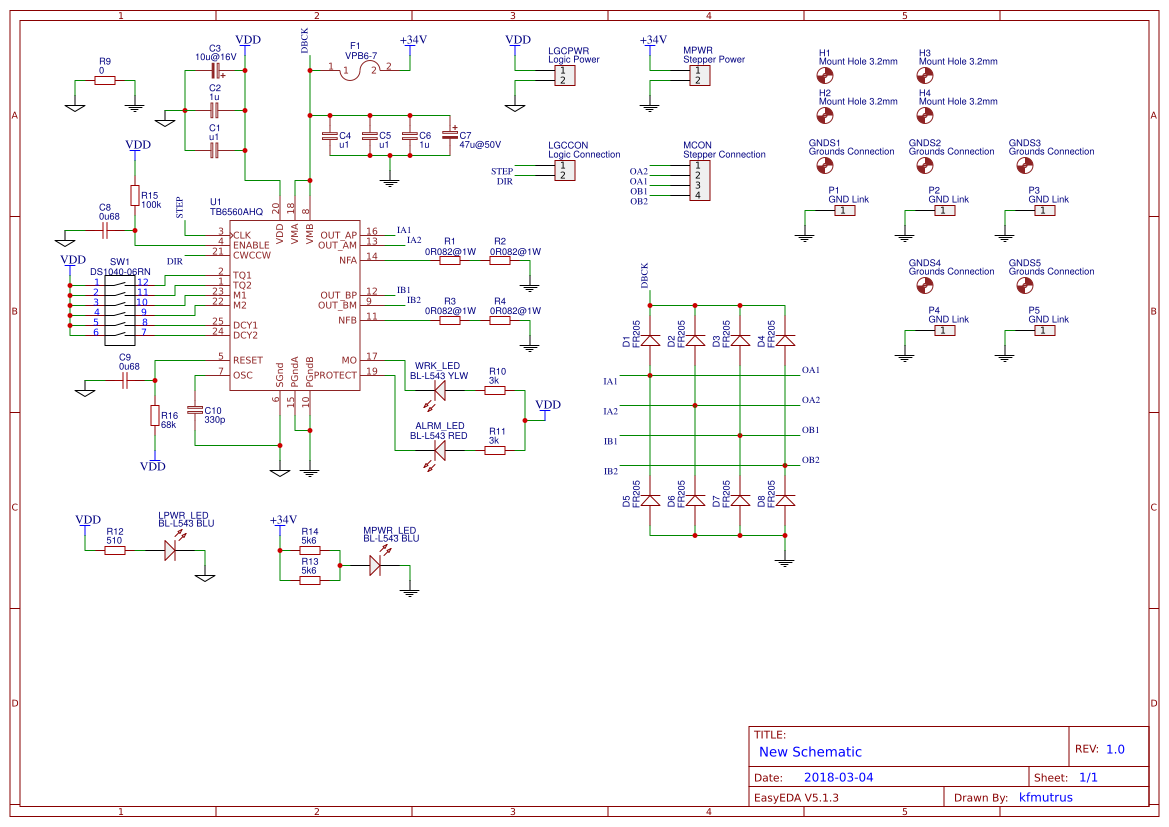Screen dimensions: 1169x827
Task: Click diode D1 FR205 symbol
Action: (651, 340)
